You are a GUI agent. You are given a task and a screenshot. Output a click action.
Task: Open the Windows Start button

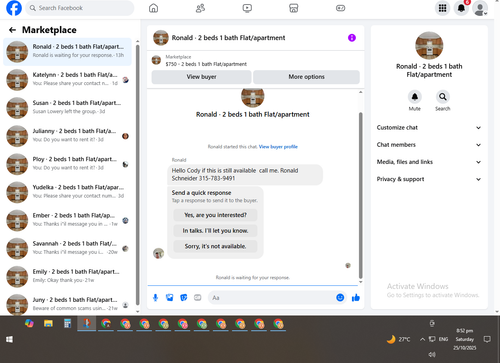pyautogui.click(x=9, y=339)
